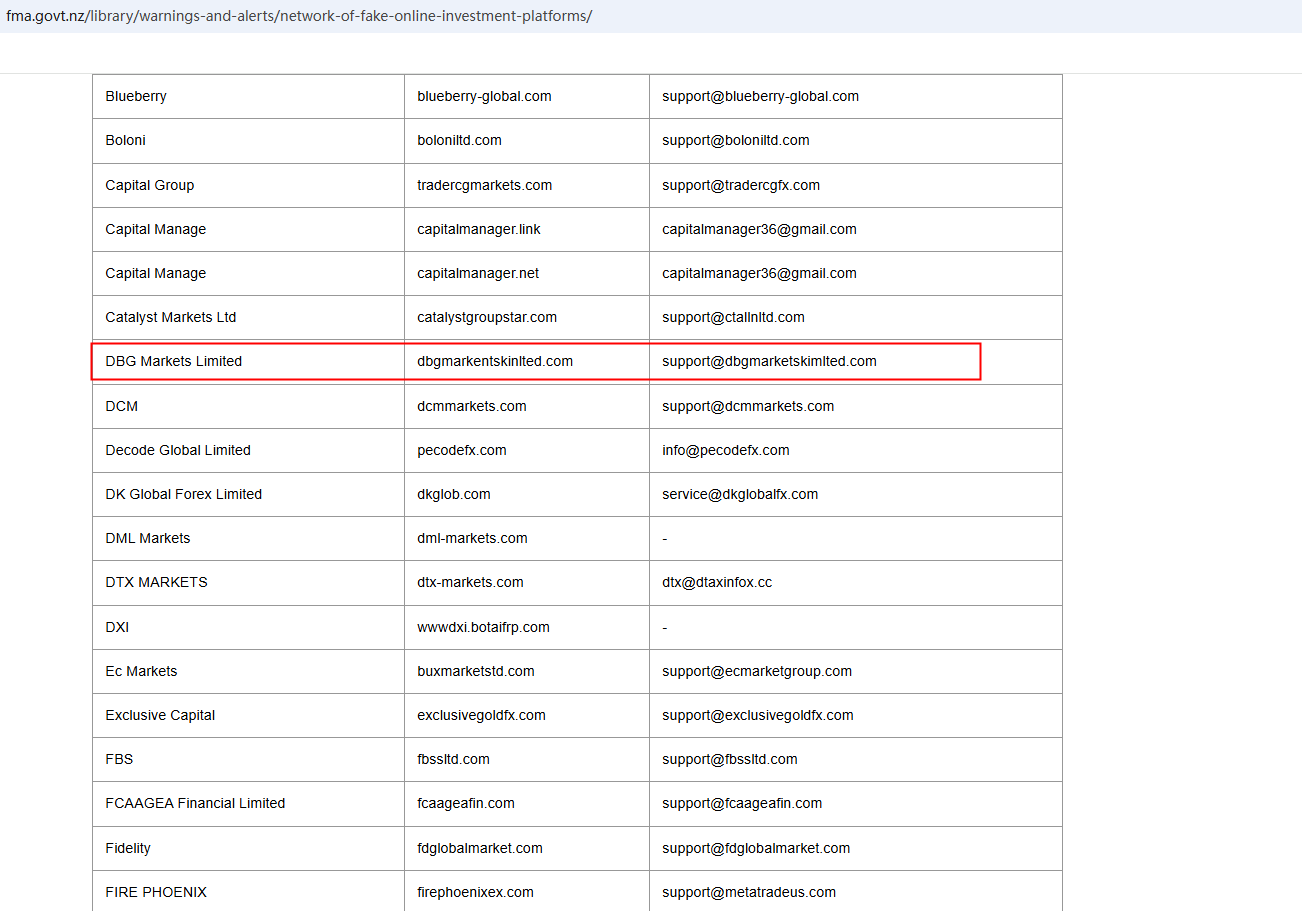Click the website catalystgroupstar.com
Image resolution: width=1302 pixels, height=911 pixels.
[x=487, y=317]
